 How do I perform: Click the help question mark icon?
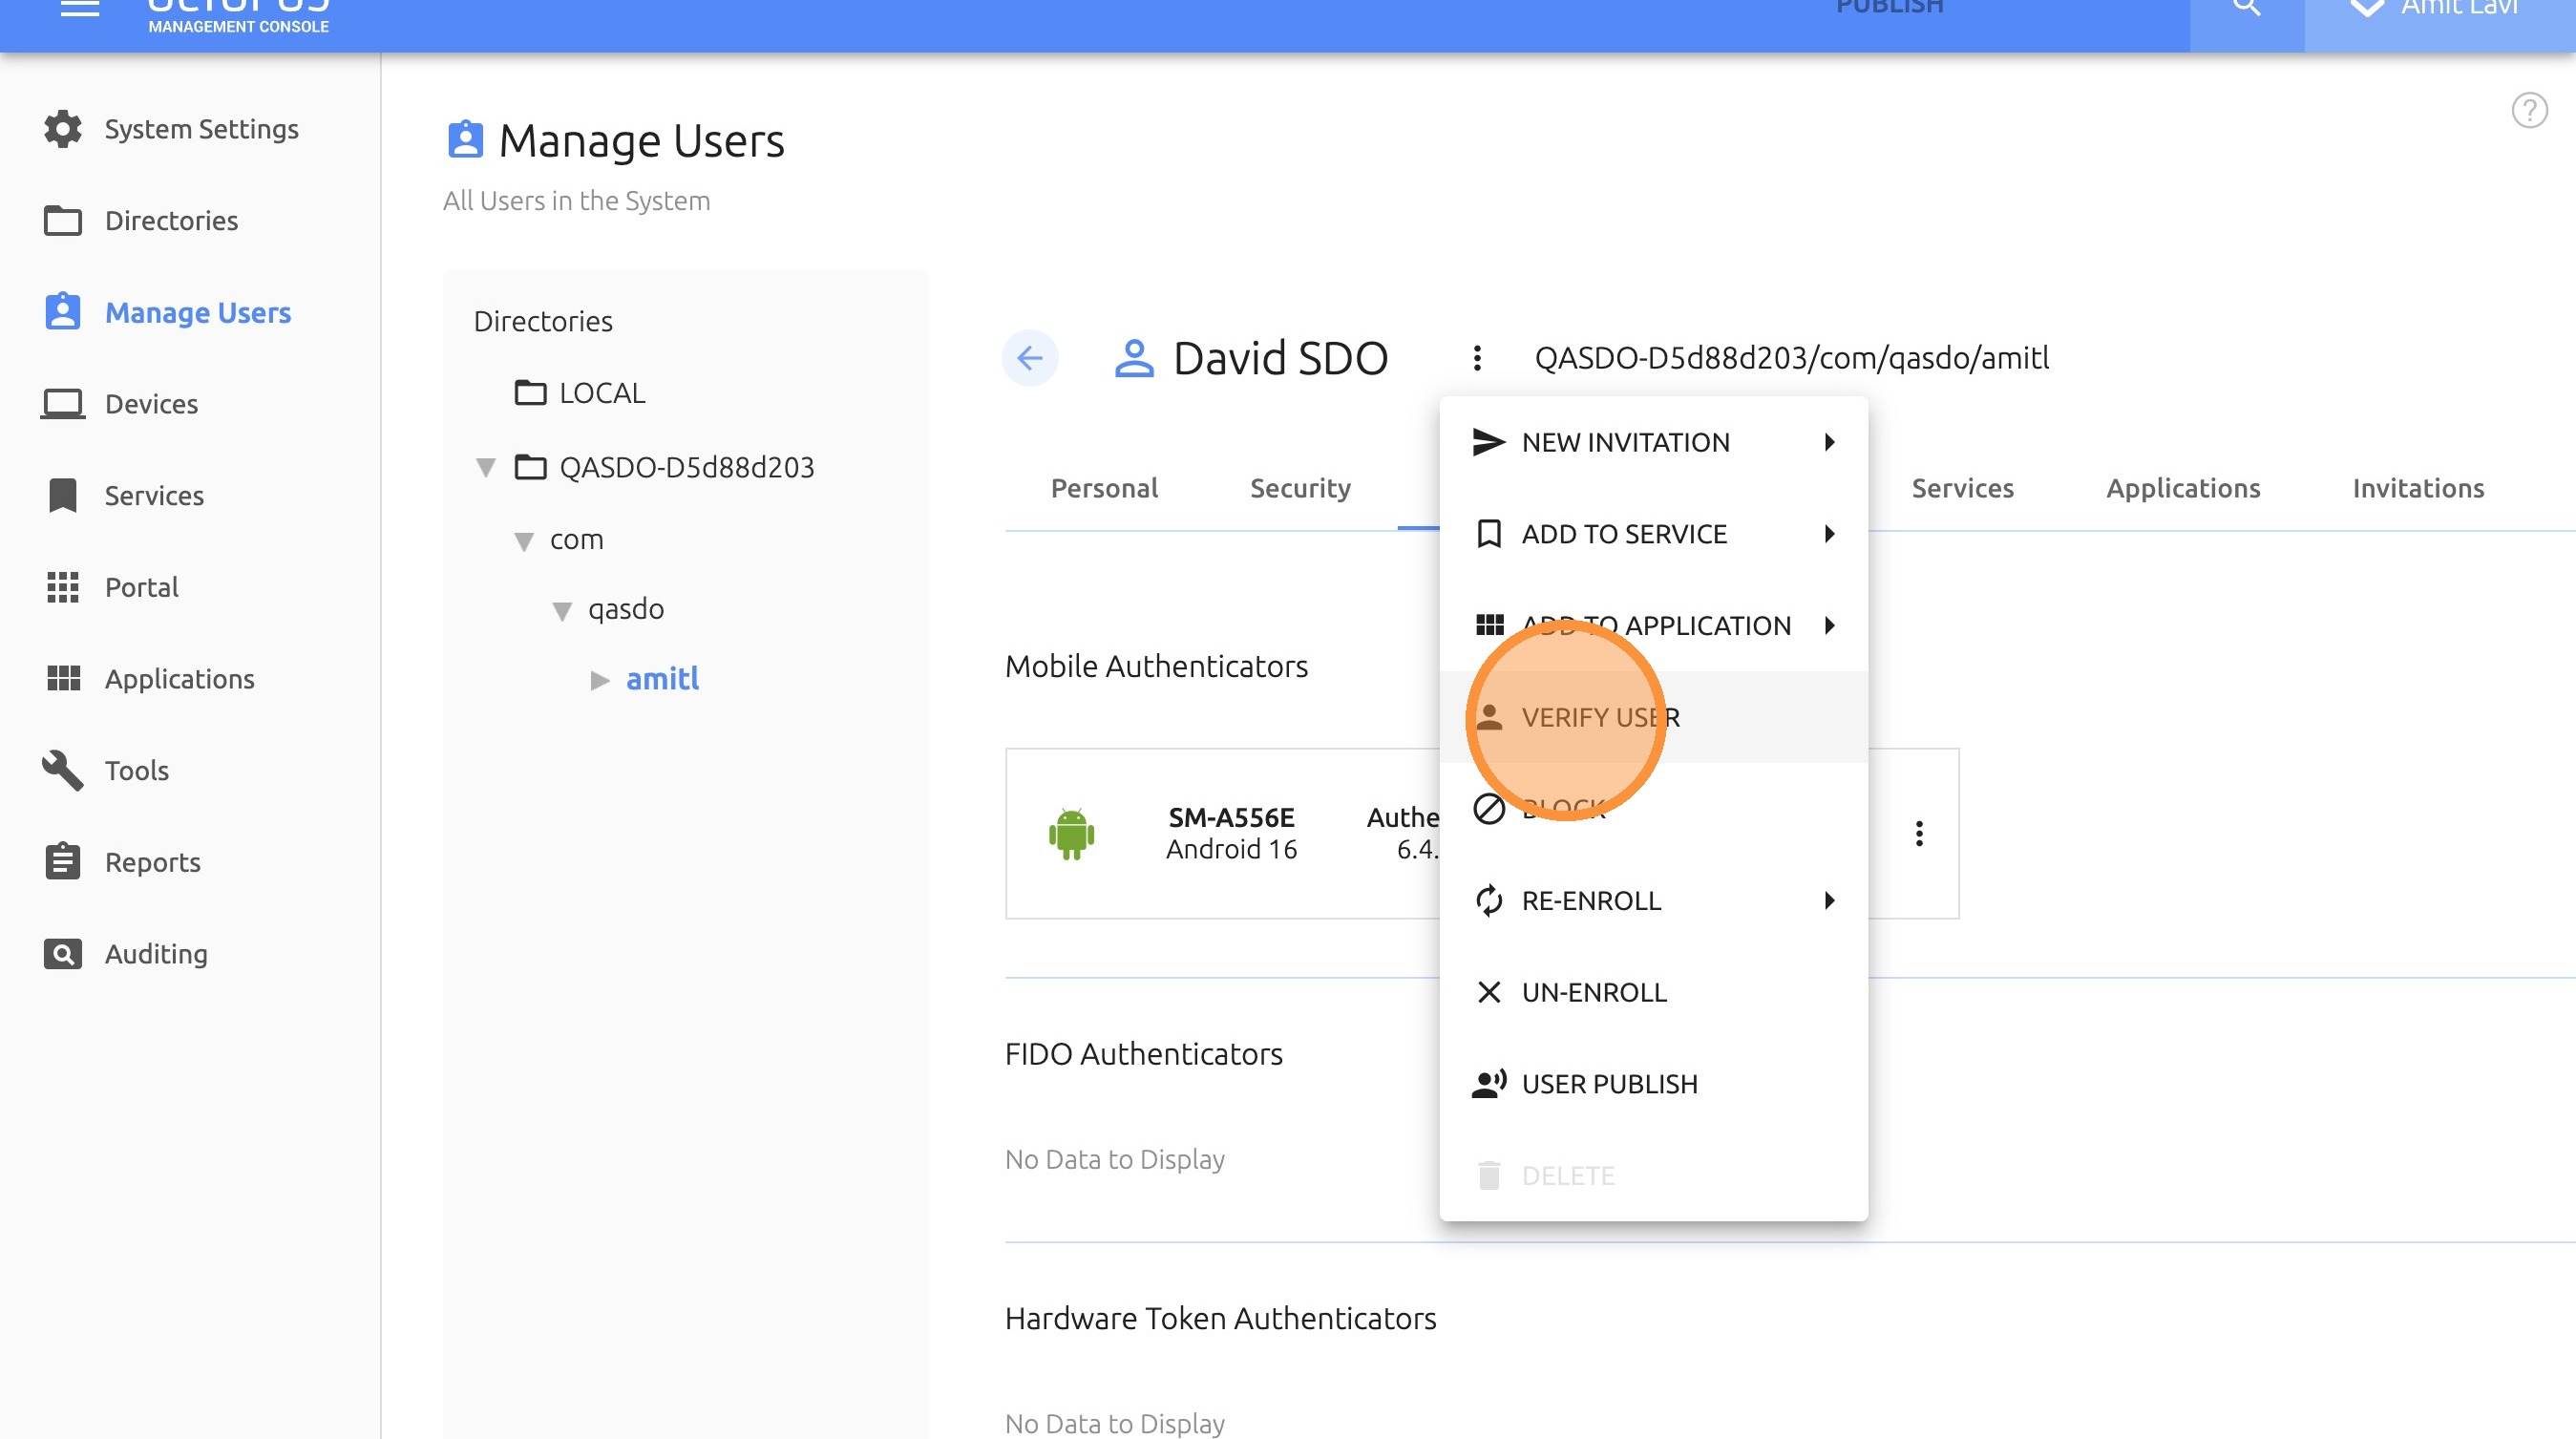click(x=2529, y=110)
